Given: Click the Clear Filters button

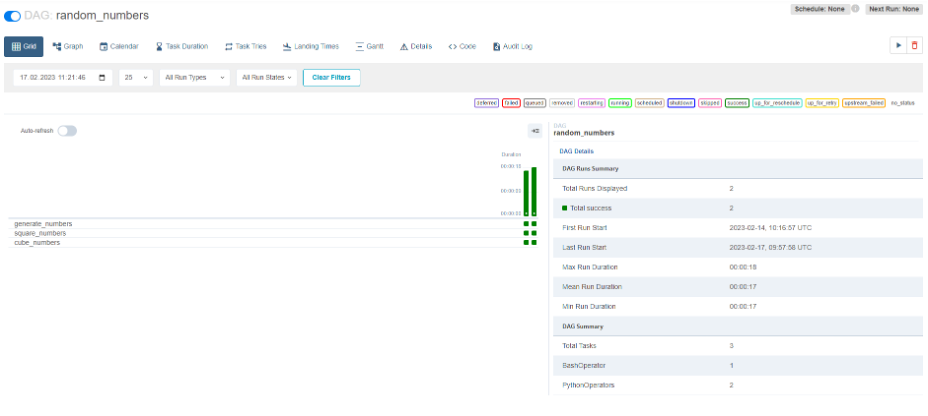Looking at the screenshot, I should pos(331,77).
